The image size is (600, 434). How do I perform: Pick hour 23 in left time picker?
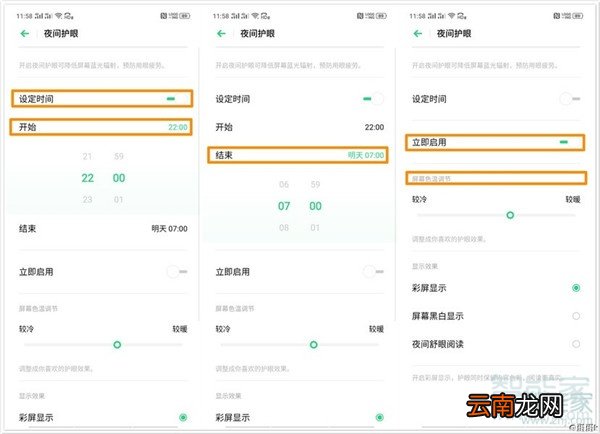point(87,199)
